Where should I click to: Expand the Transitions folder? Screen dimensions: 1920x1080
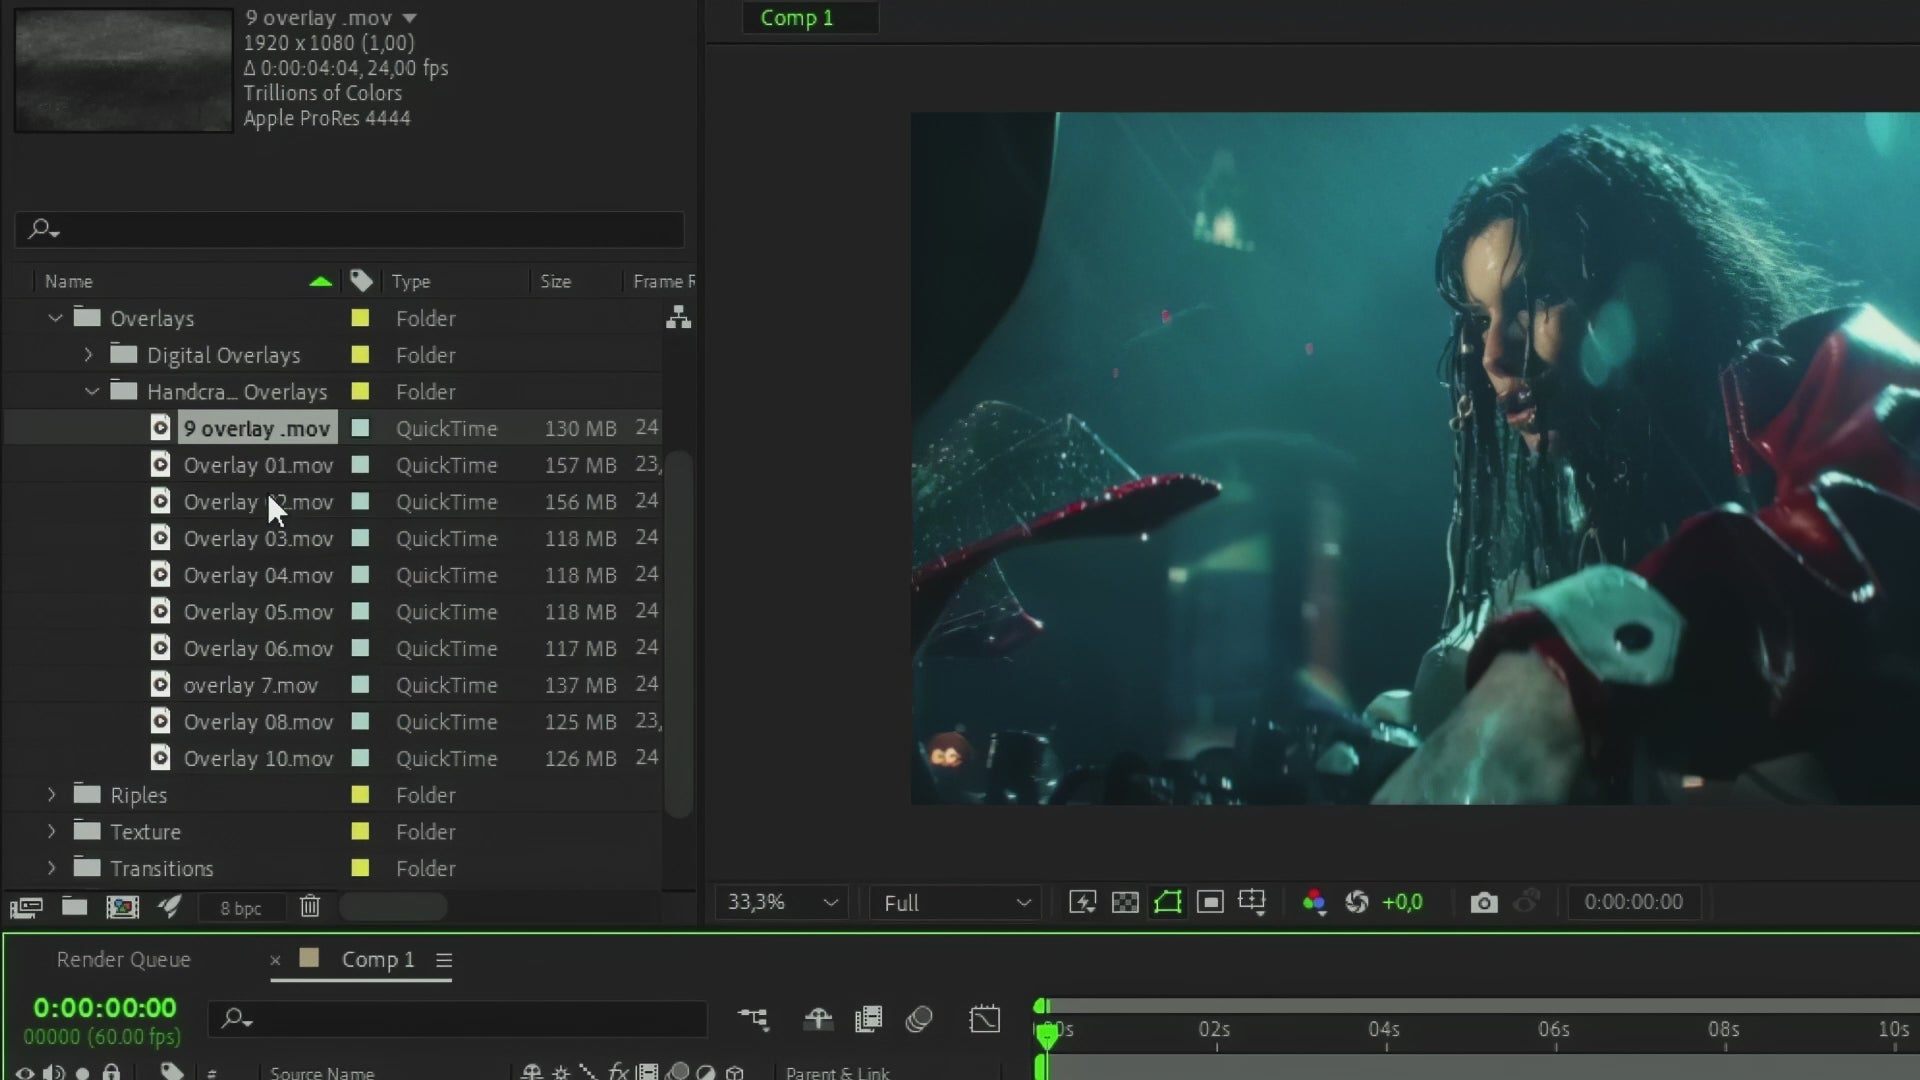(x=52, y=868)
